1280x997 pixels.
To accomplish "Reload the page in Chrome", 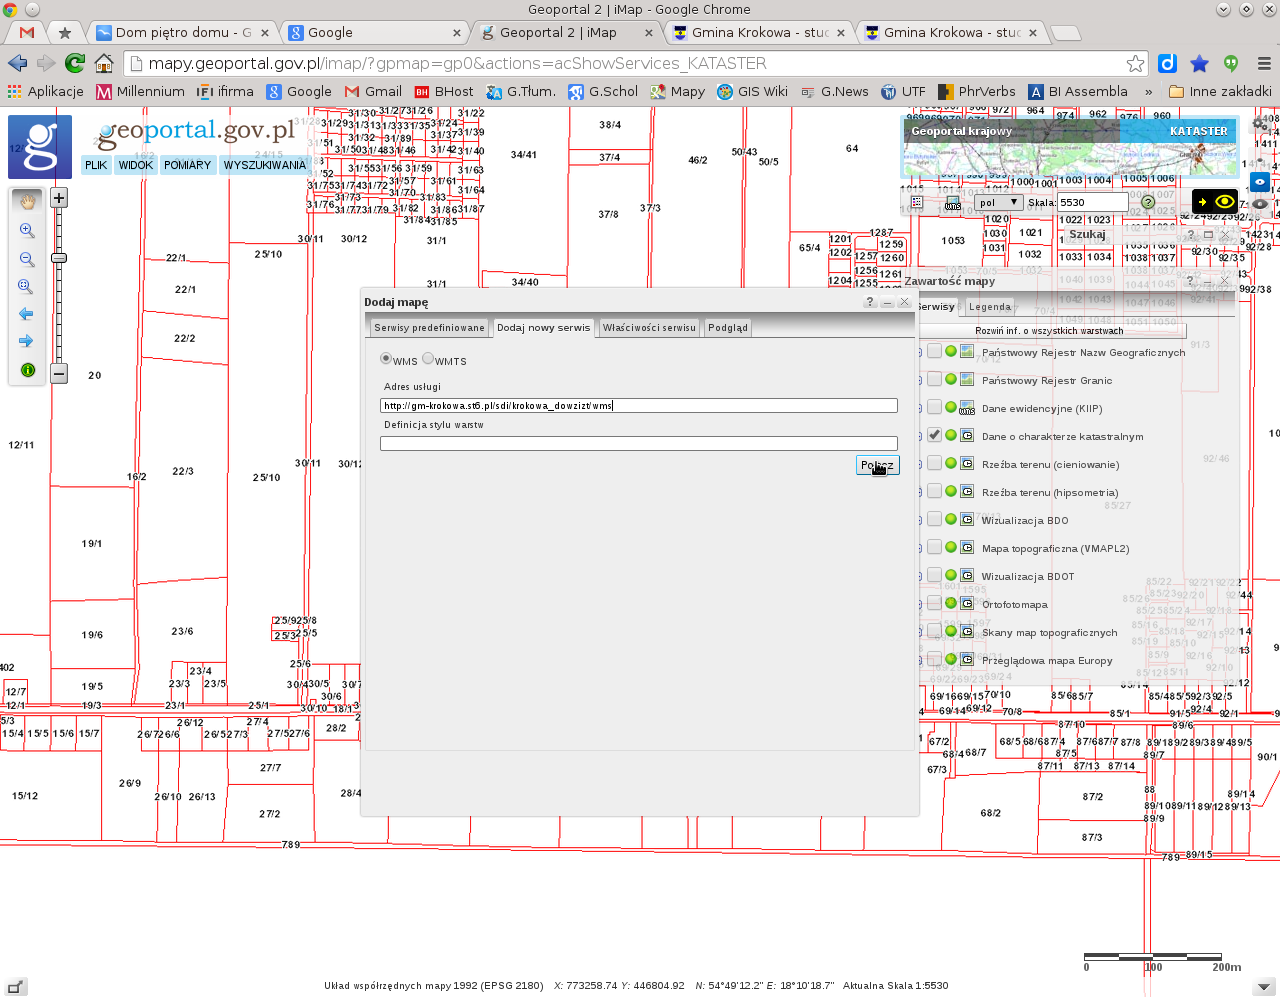I will 75,63.
